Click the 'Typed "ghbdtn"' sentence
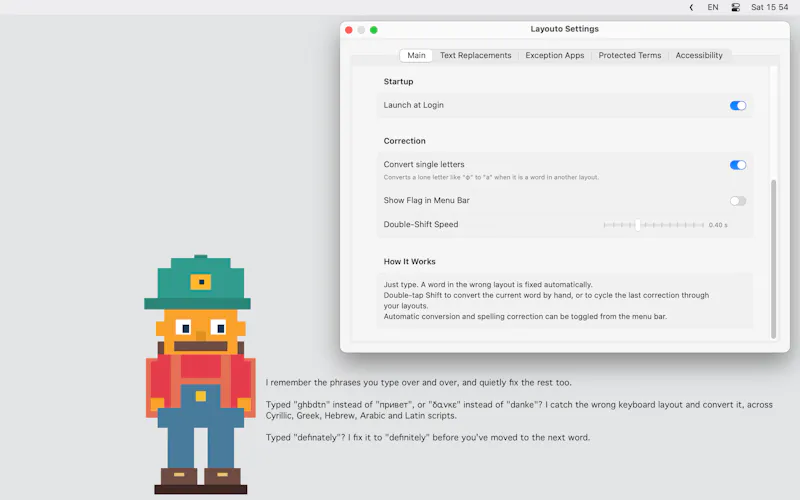Screen dimensions: 800x500 coord(519,410)
